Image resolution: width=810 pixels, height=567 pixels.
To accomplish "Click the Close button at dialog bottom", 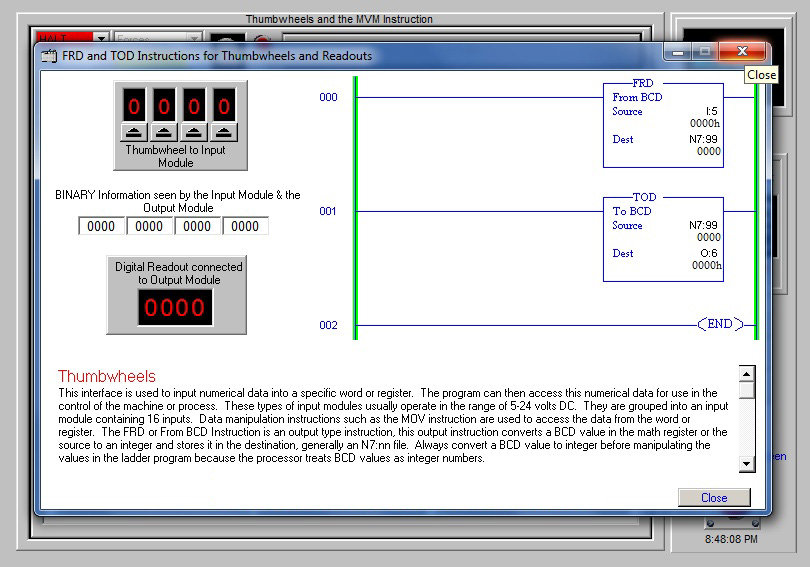I will click(714, 498).
